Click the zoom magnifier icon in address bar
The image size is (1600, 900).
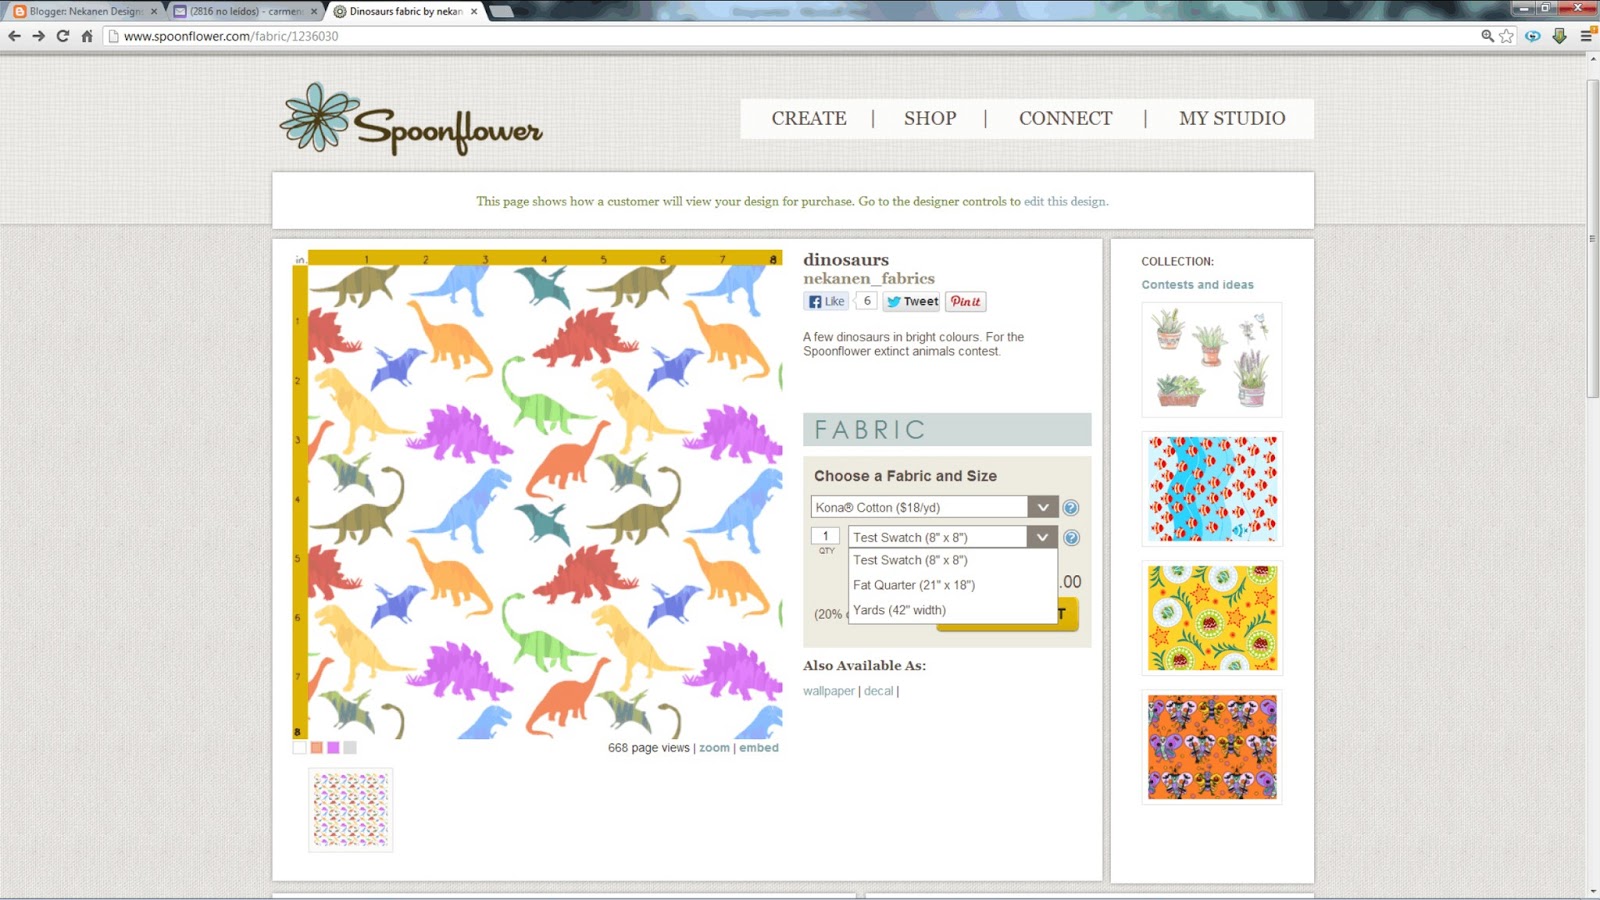[x=1487, y=34]
